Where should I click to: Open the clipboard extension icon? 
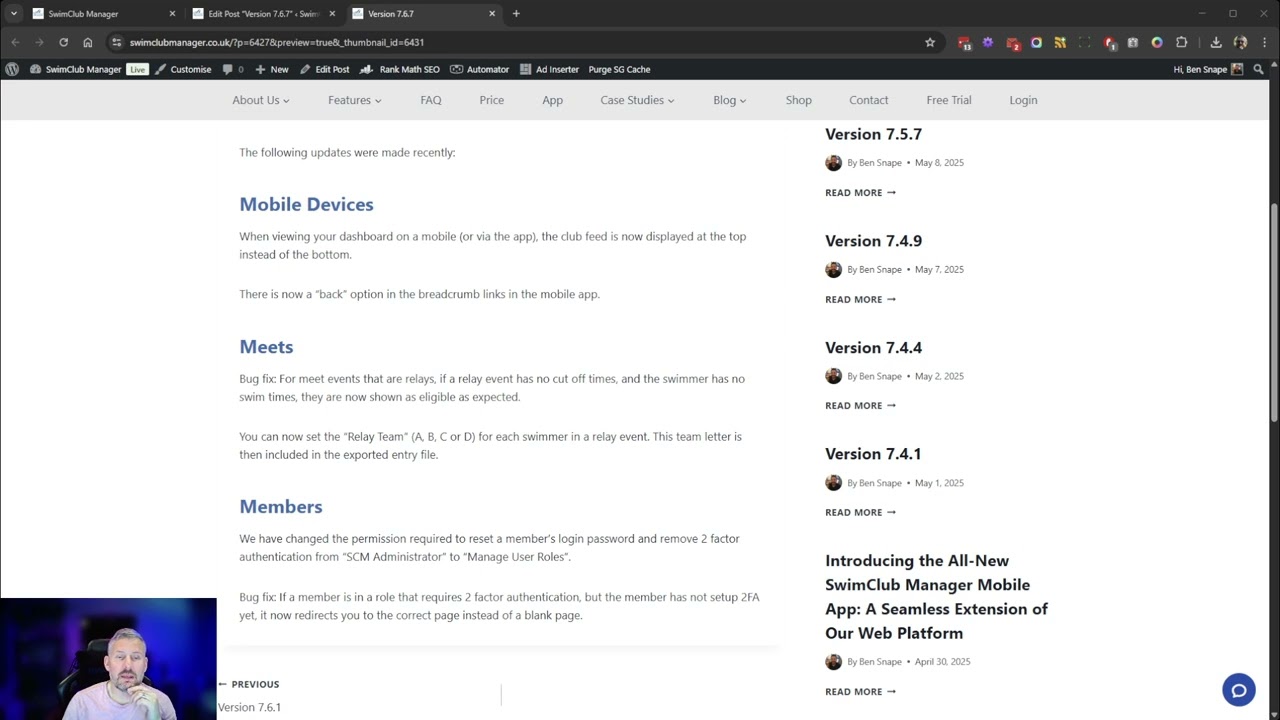tap(1133, 42)
